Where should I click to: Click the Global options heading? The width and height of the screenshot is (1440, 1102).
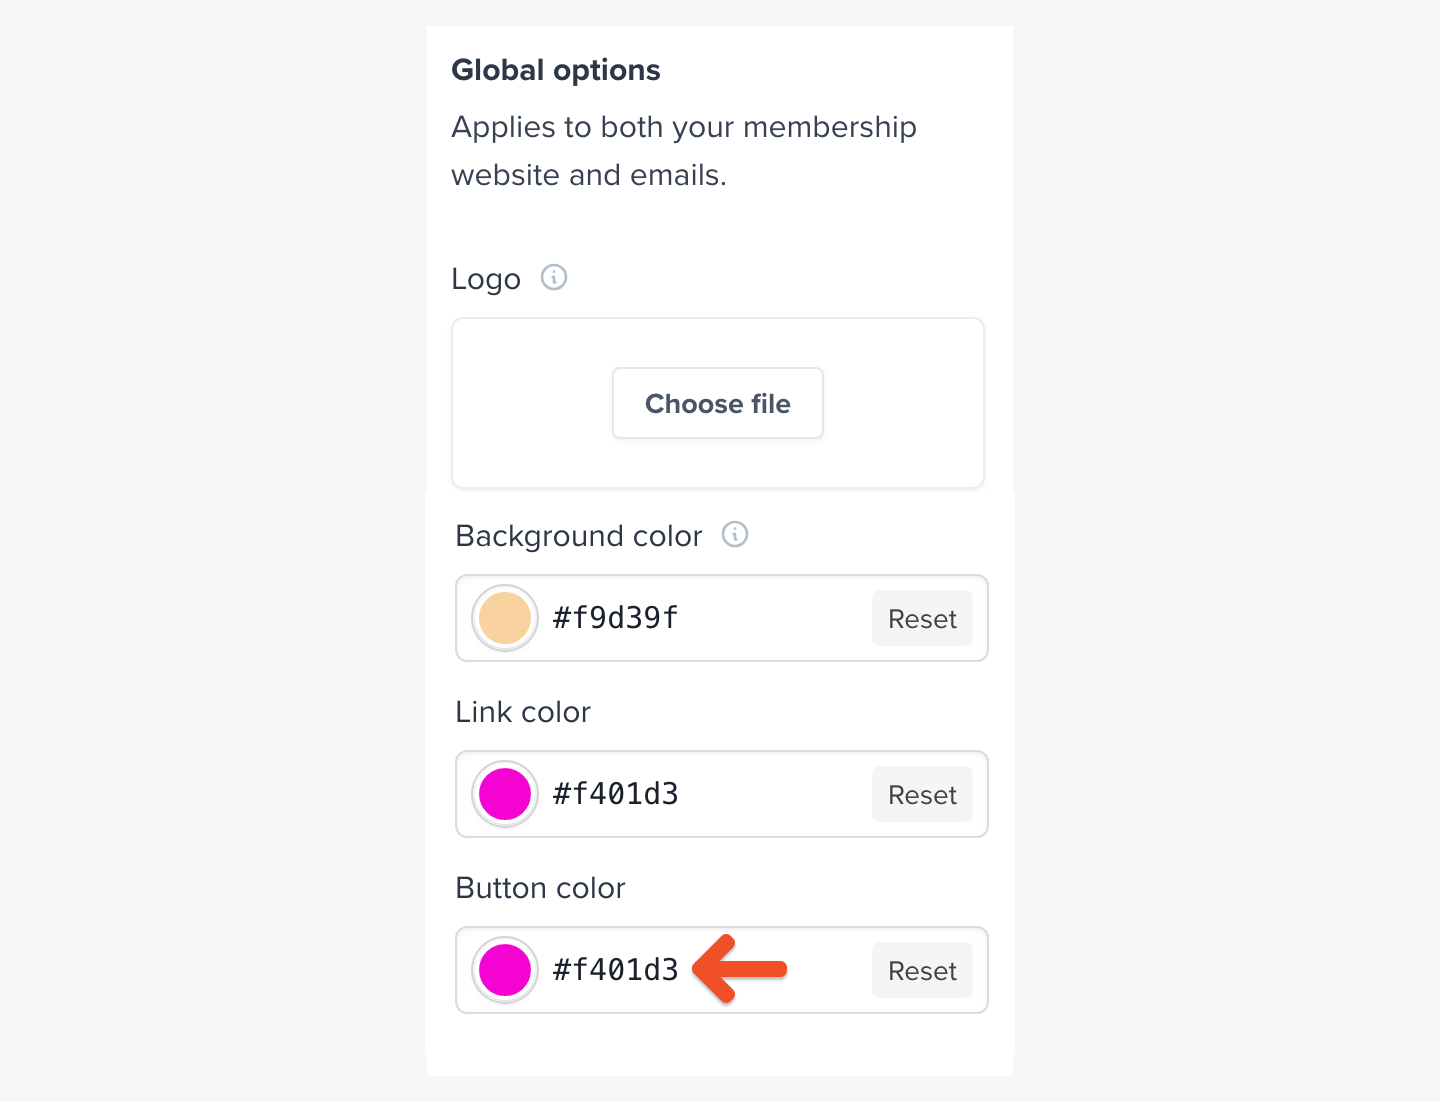556,70
